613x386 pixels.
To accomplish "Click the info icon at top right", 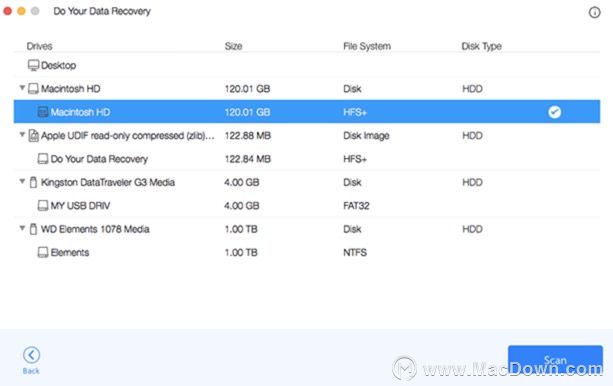I will pos(594,13).
